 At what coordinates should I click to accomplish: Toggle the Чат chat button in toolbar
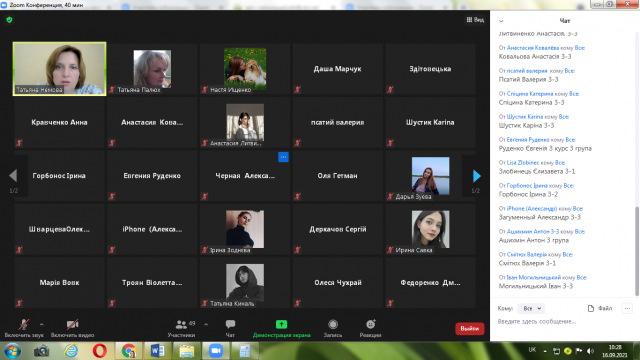pos(230,328)
